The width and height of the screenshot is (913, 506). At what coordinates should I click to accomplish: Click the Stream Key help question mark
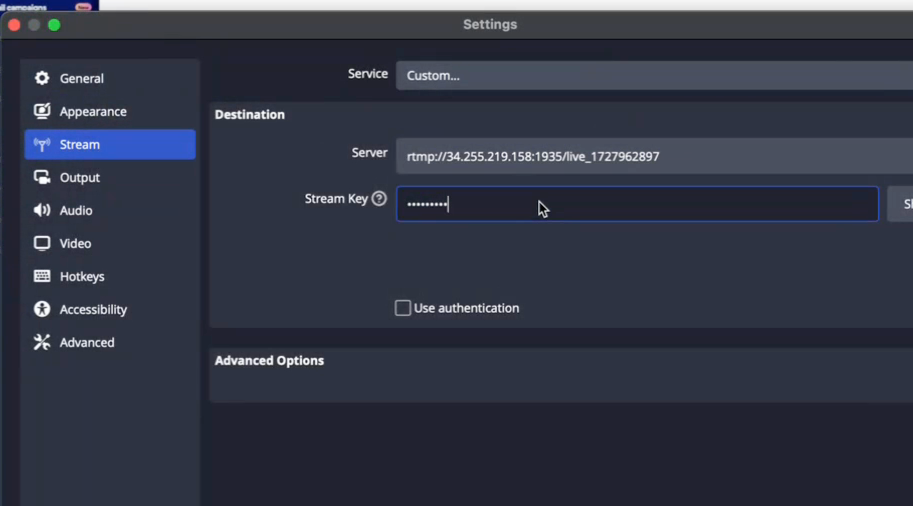tap(379, 199)
